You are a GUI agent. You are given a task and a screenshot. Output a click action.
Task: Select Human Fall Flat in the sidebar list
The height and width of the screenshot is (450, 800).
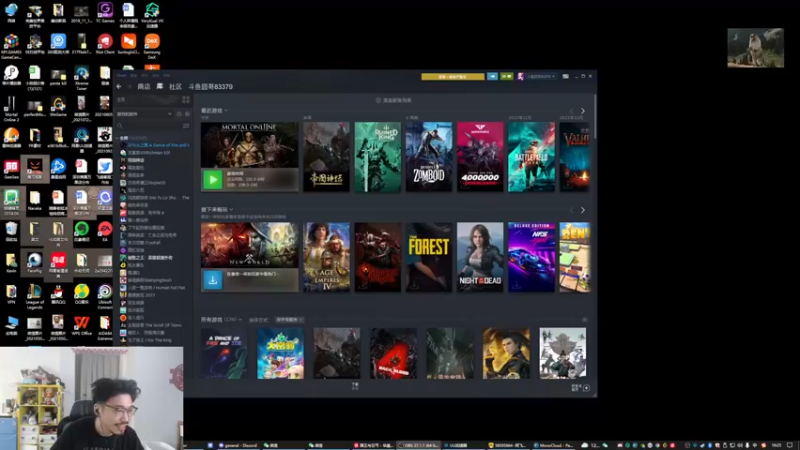tap(152, 288)
